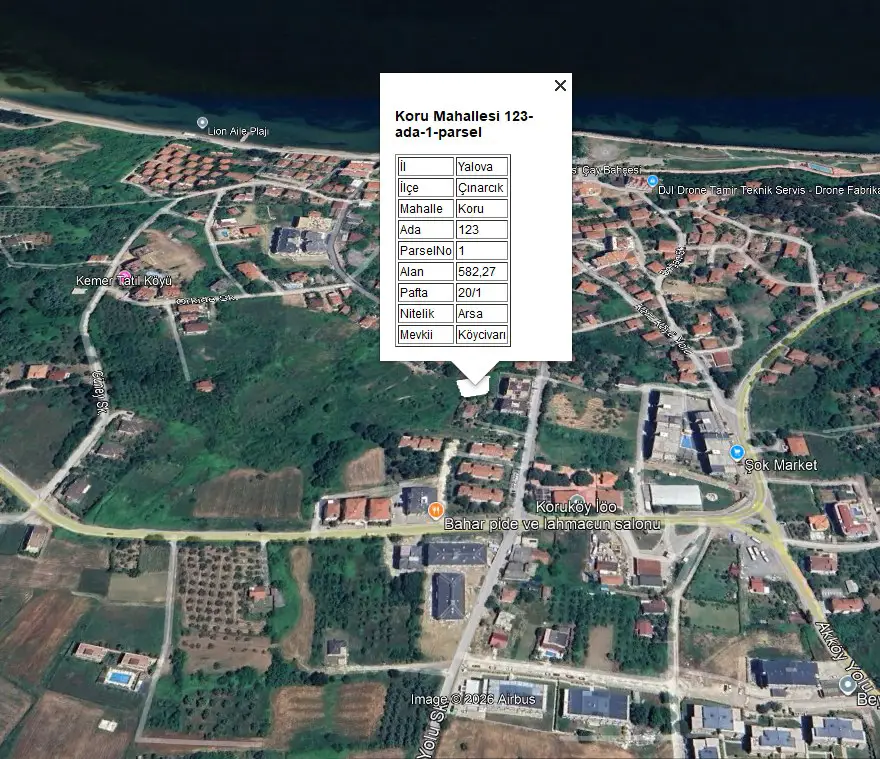Select the ParselNo value 1

click(482, 250)
